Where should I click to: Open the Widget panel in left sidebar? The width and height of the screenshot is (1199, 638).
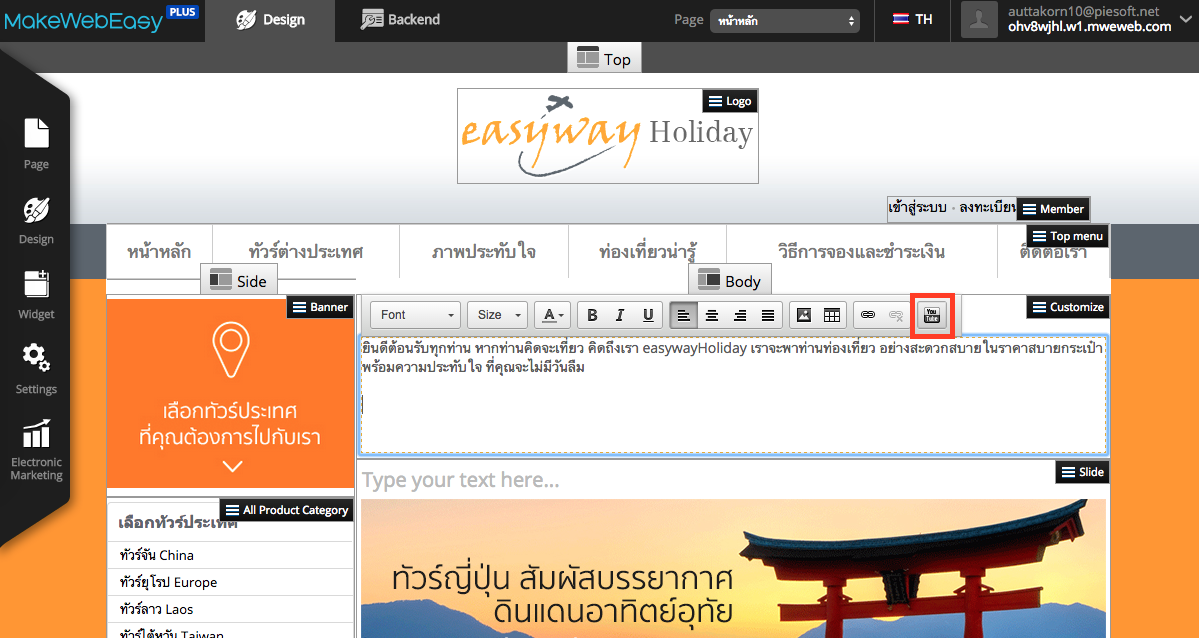pyautogui.click(x=36, y=293)
